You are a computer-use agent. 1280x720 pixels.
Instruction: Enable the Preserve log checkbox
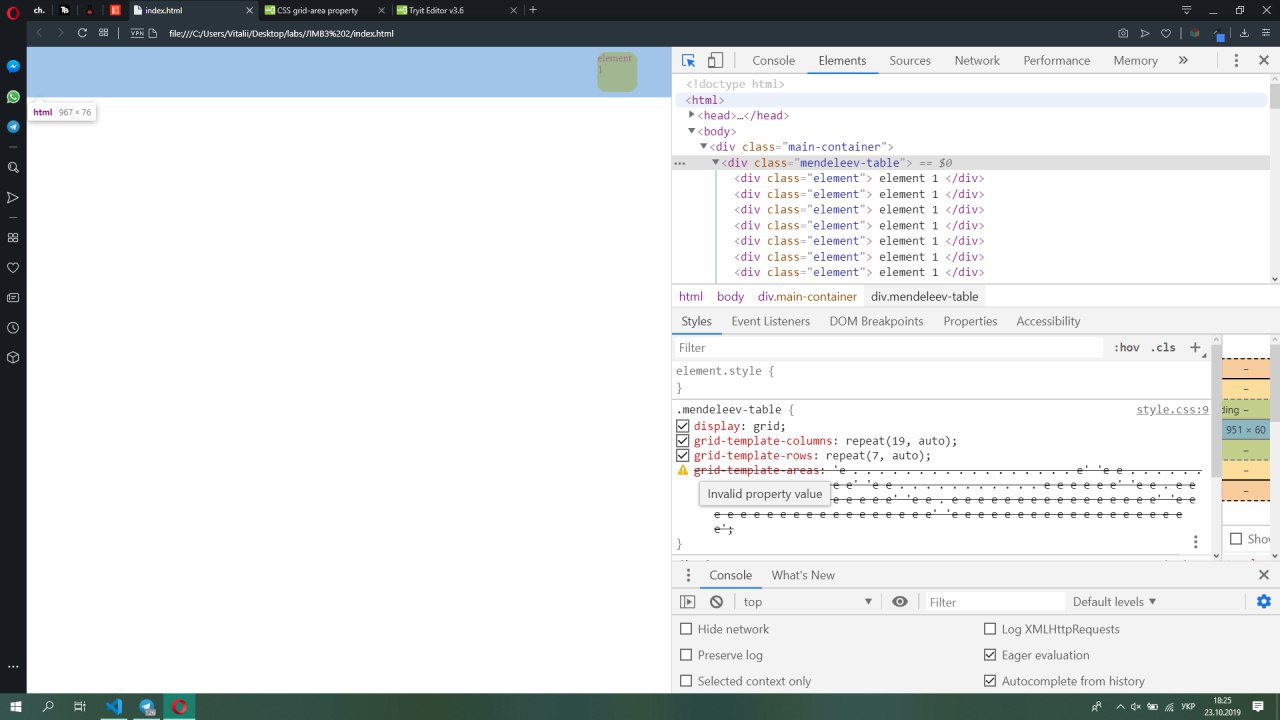pos(686,655)
